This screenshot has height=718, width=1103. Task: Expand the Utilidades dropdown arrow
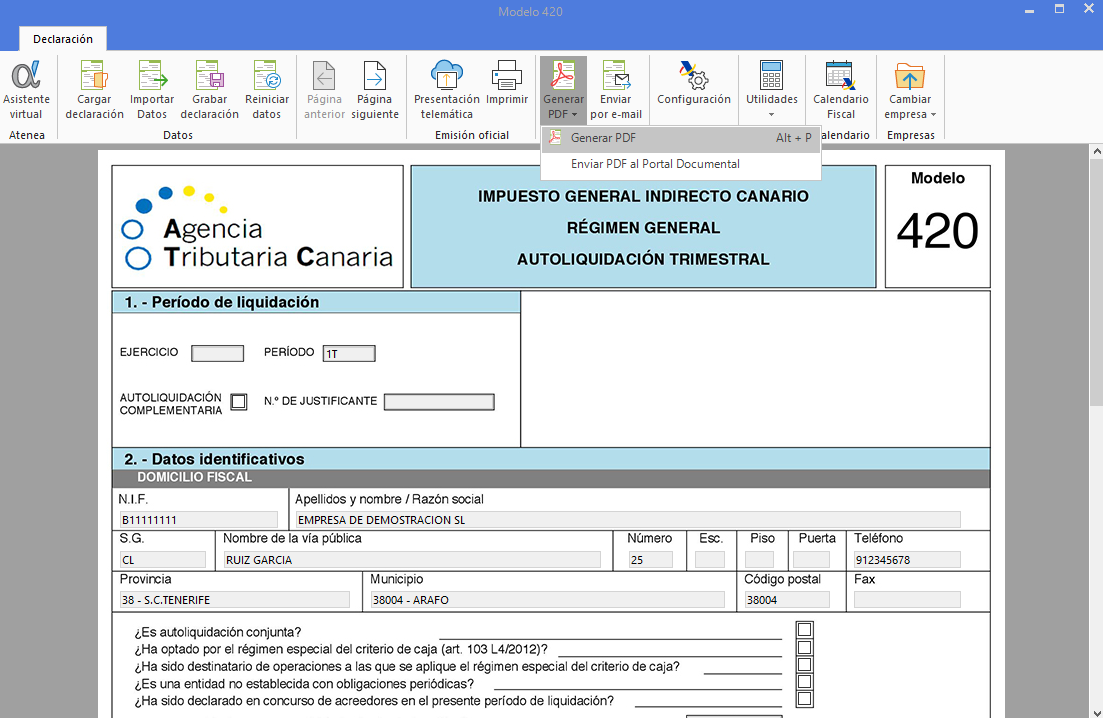772,115
